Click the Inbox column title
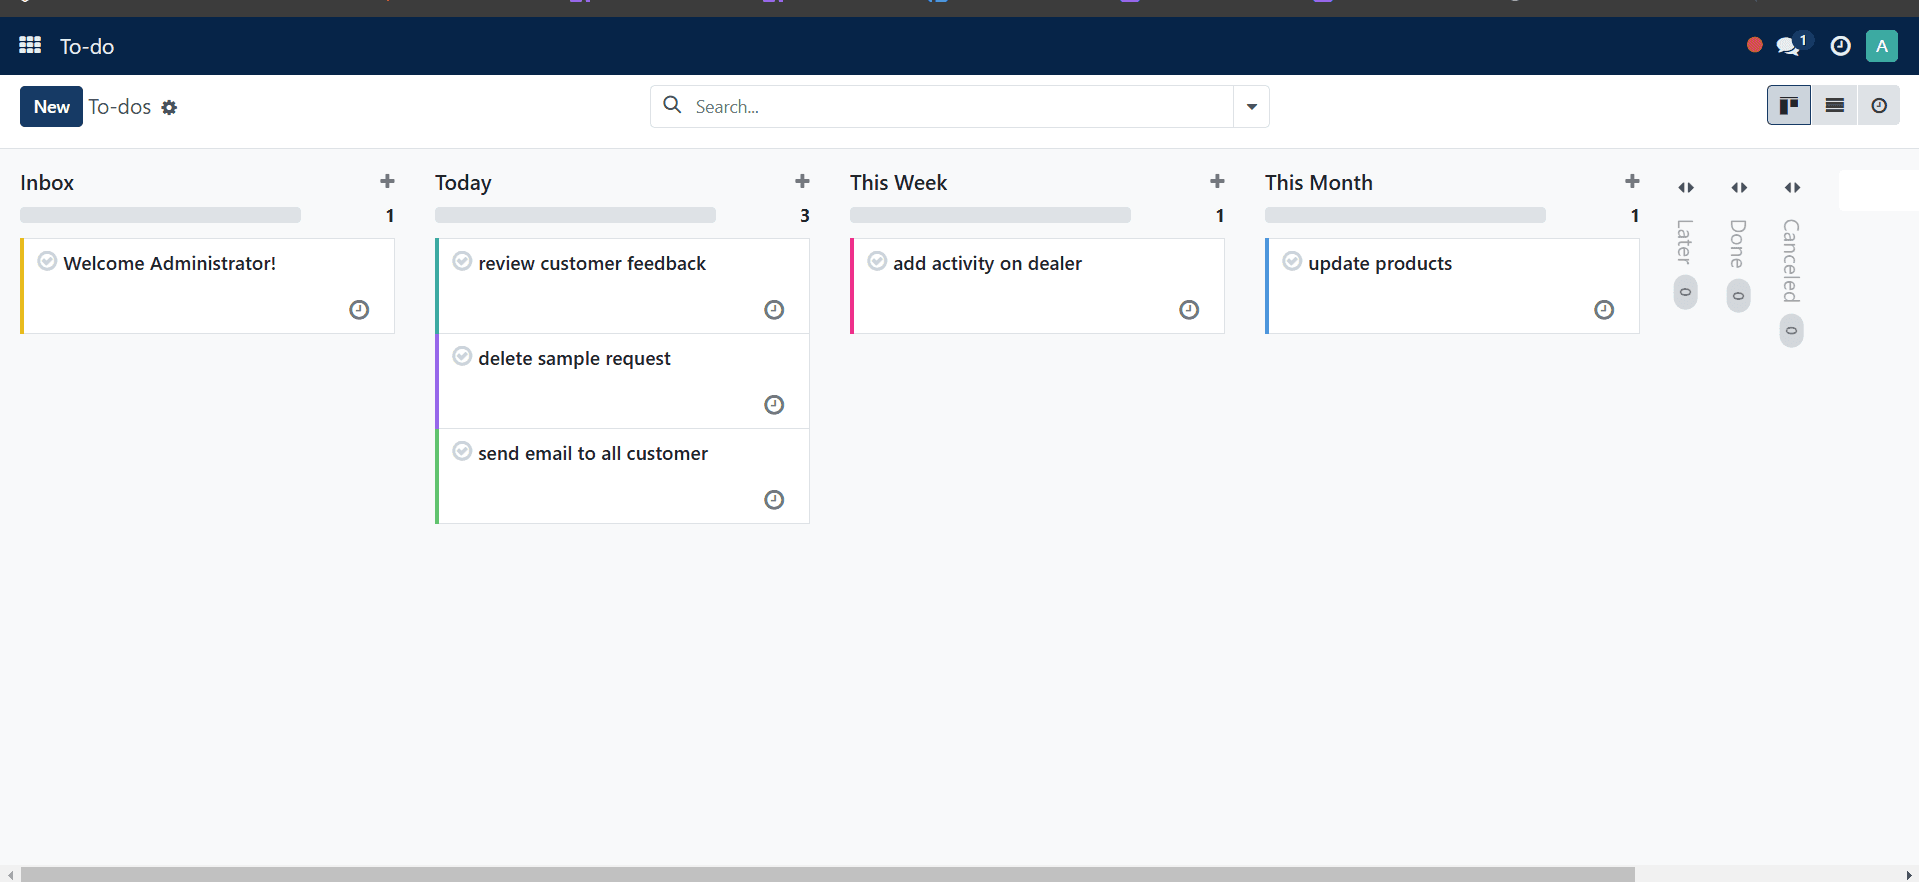 pos(47,183)
